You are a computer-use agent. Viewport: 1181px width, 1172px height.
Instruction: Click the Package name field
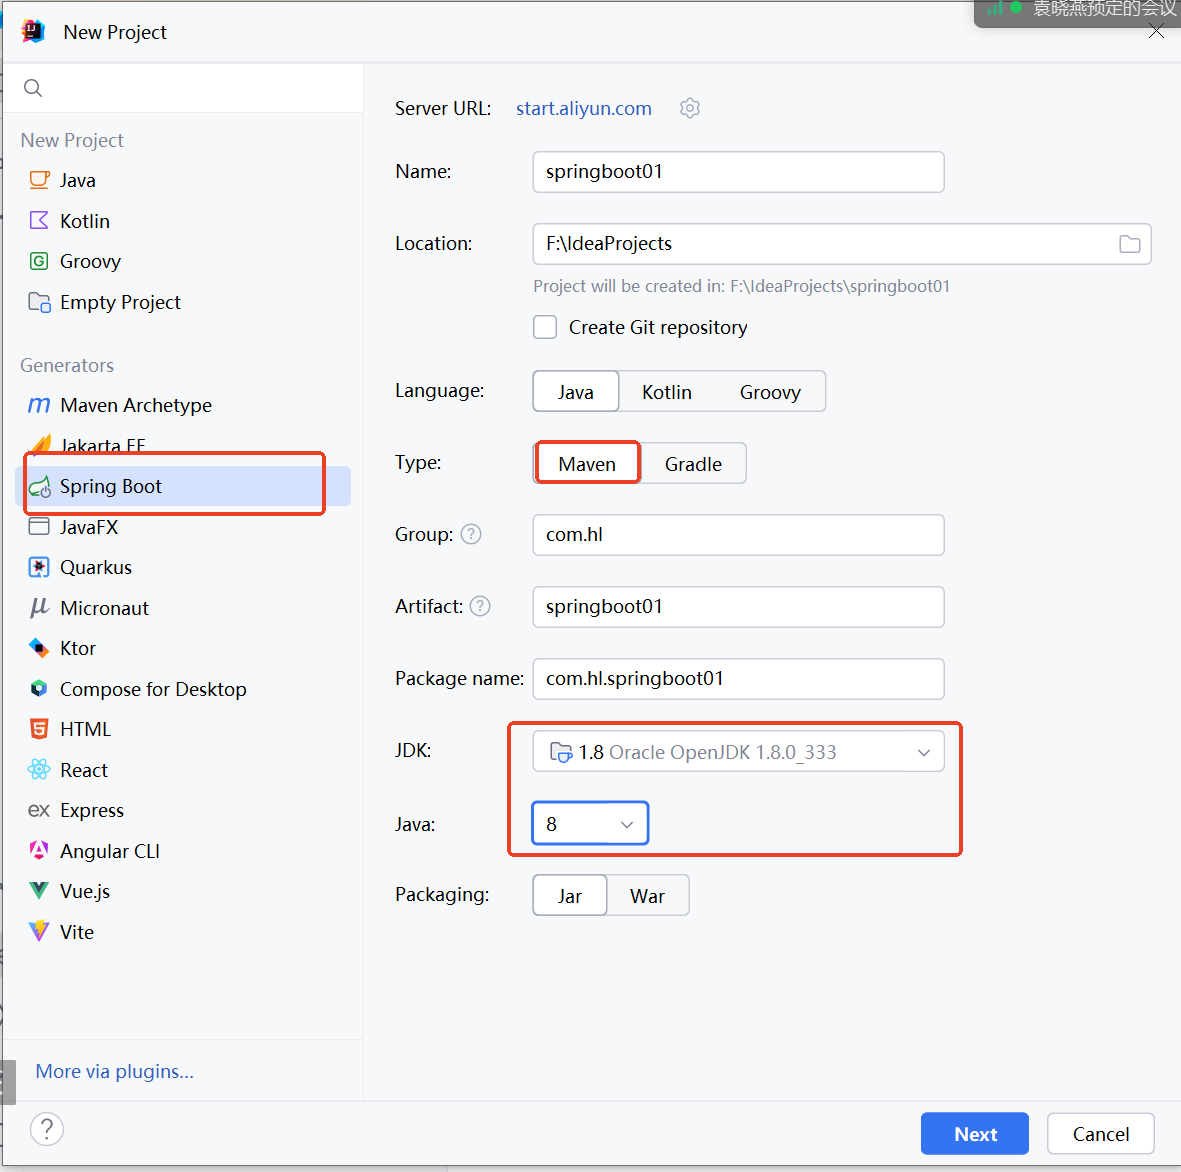pos(738,679)
